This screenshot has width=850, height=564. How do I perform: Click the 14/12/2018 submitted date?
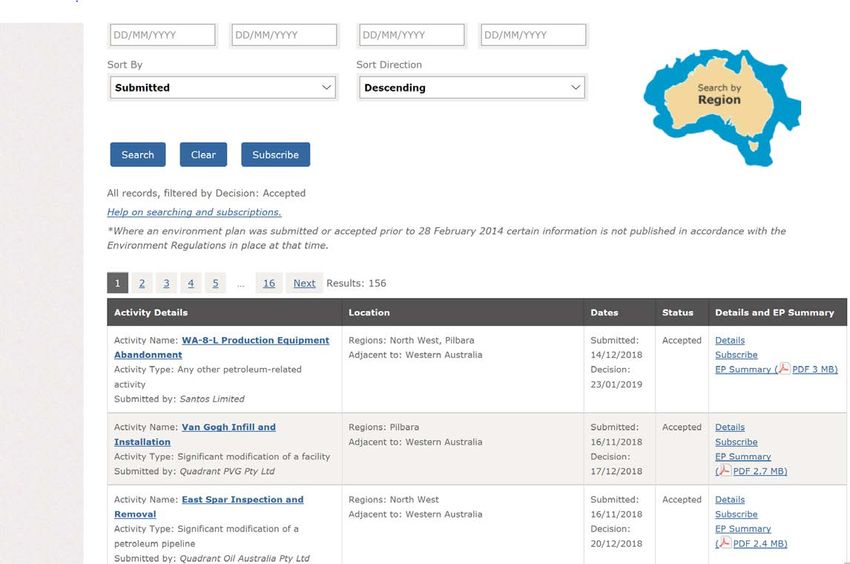[616, 355]
